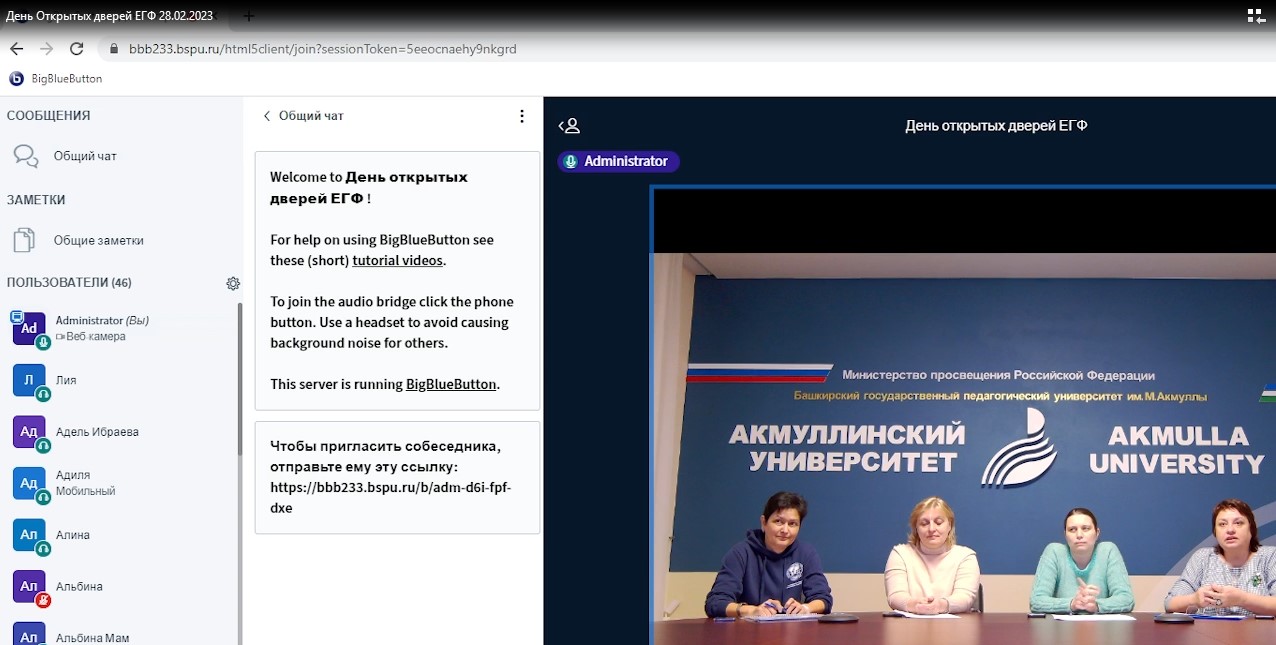Reload the page in browser
1276x645 pixels.
click(76, 48)
